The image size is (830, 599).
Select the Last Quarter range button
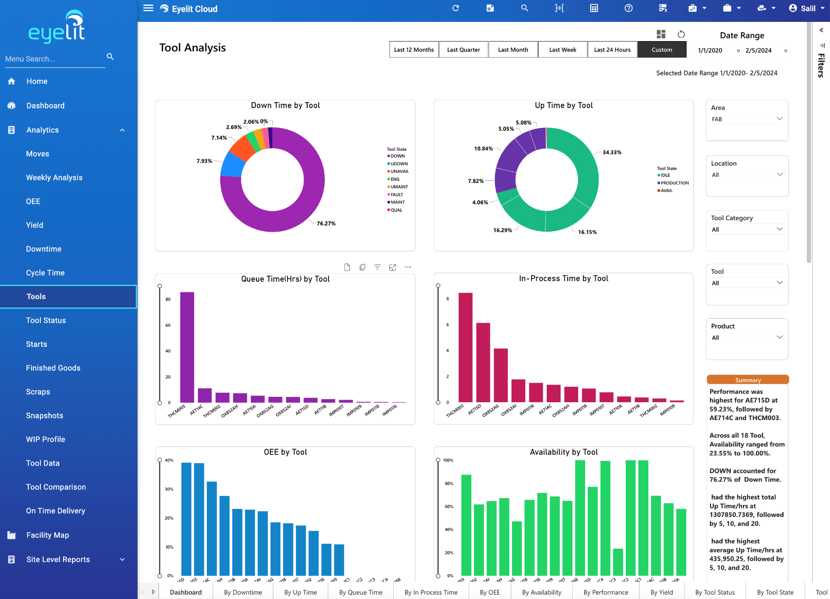[x=463, y=50]
